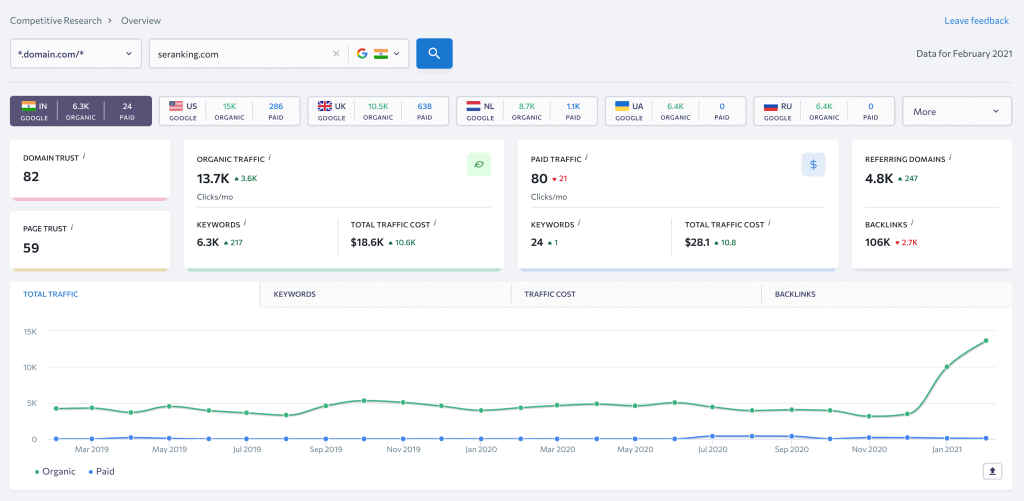Click the Netherlands flag icon

pyautogui.click(x=473, y=106)
